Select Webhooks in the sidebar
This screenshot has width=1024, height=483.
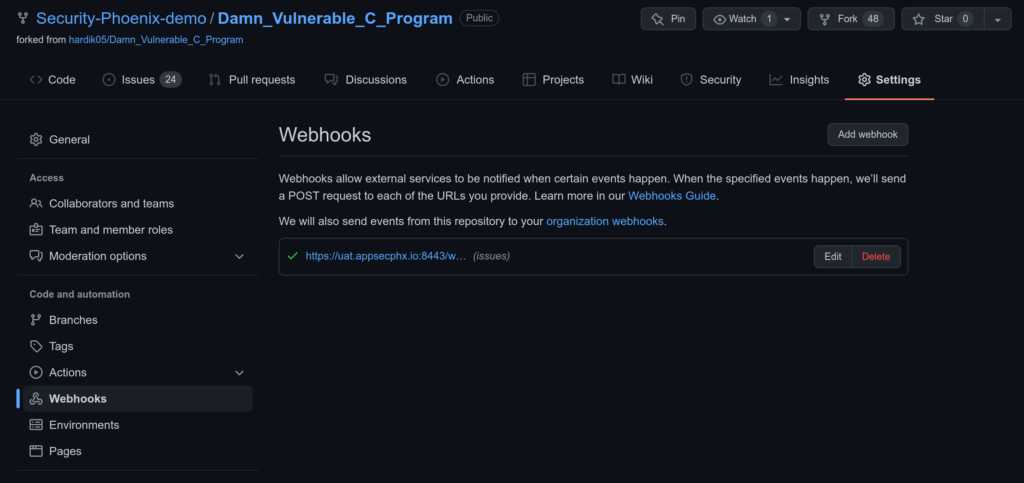coord(137,399)
